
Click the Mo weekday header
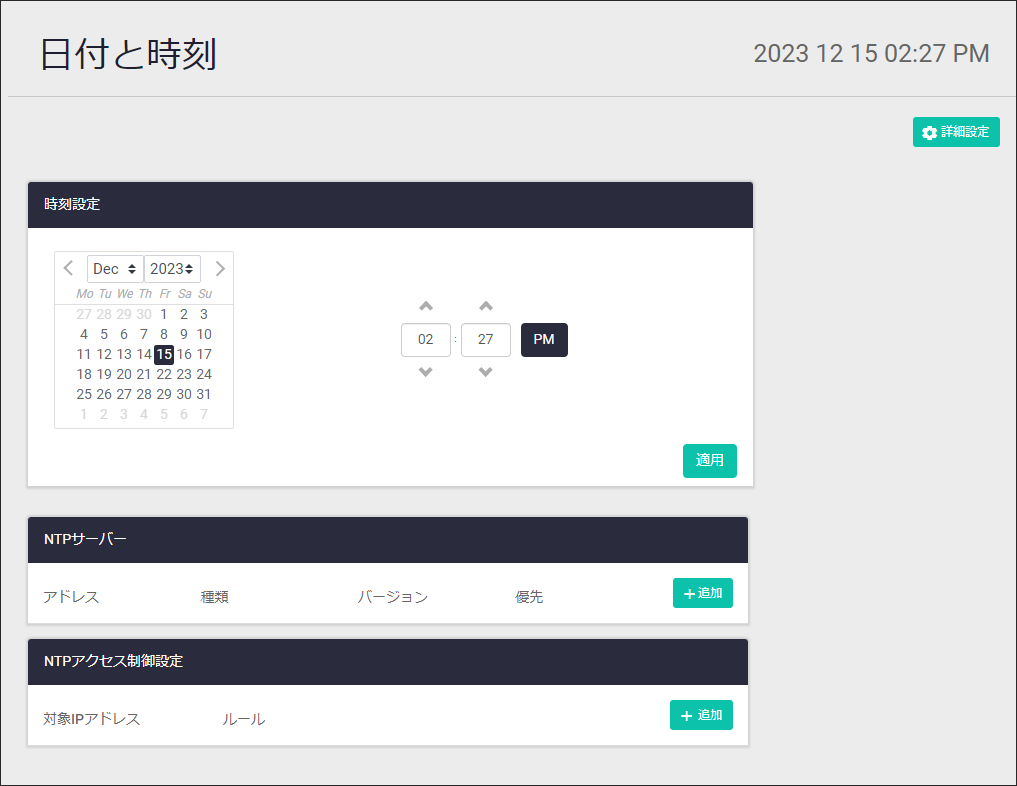coord(84,294)
